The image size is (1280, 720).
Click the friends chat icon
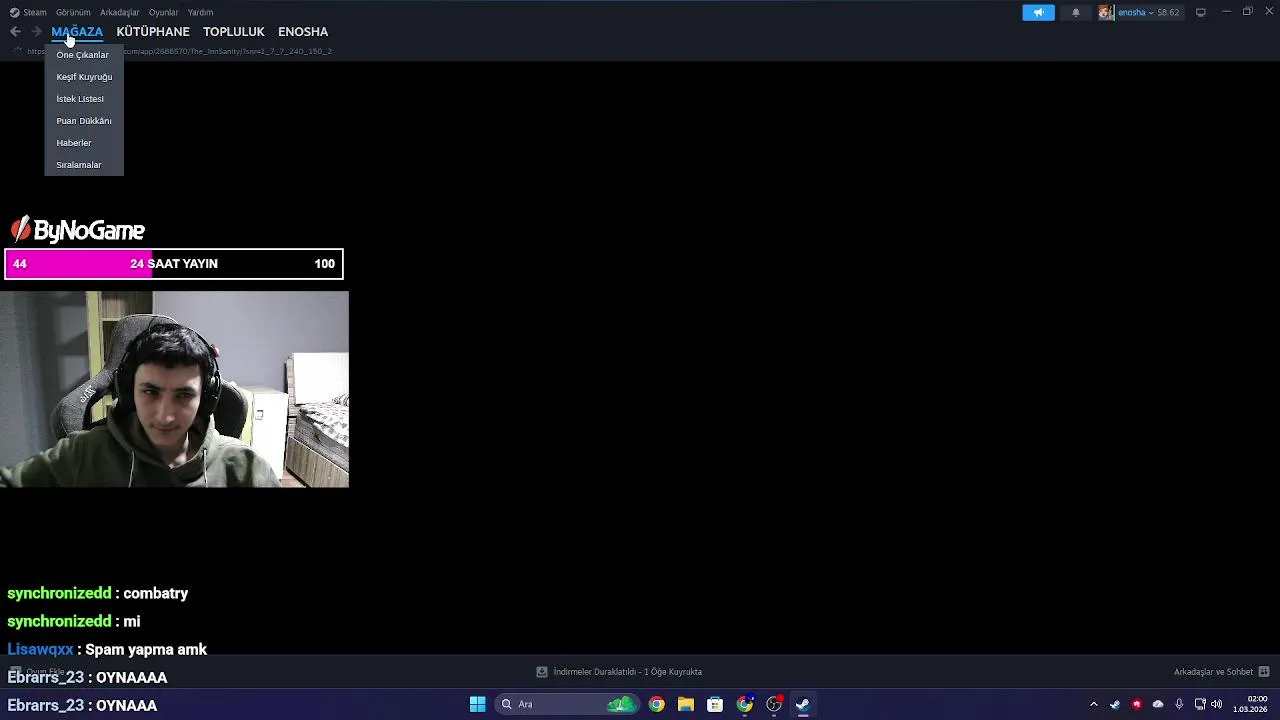coord(1264,672)
